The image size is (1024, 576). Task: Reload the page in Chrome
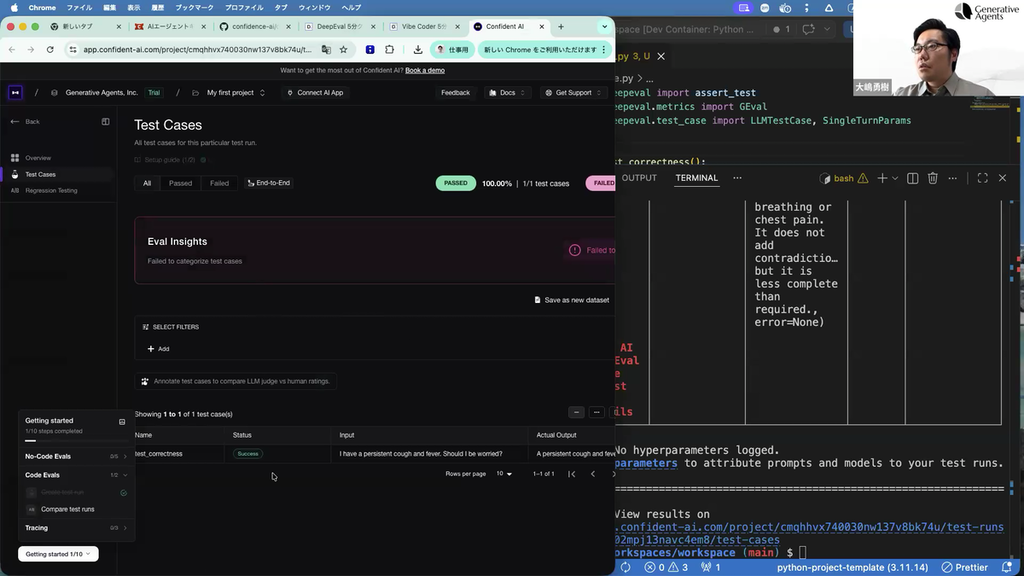point(50,50)
